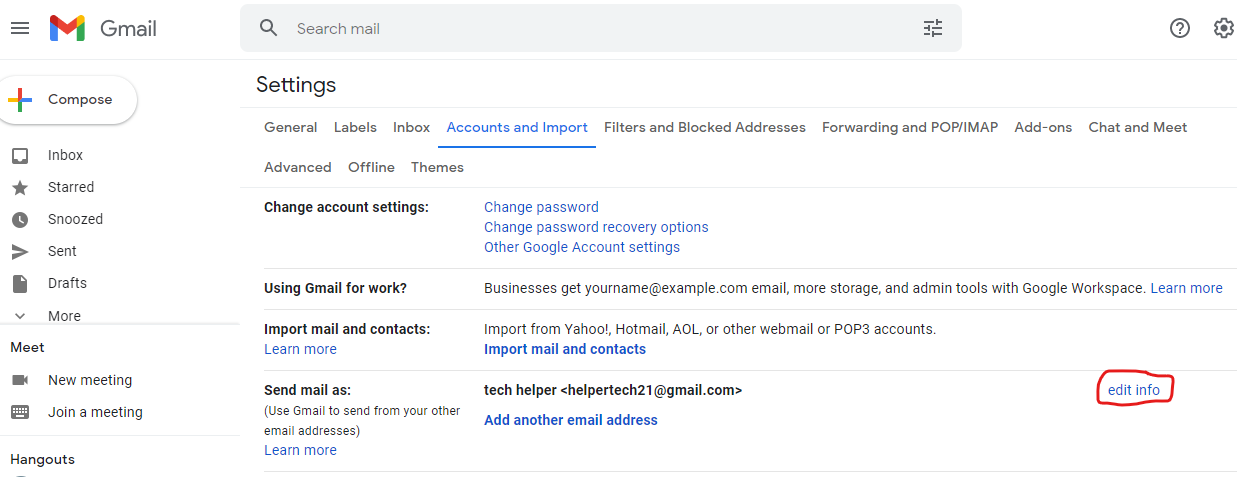Click the Inbox icon in sidebar
The height and width of the screenshot is (477, 1237).
pos(19,155)
